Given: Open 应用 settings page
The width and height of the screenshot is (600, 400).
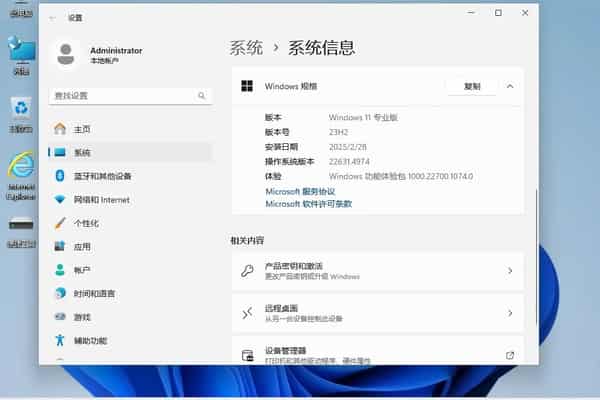Looking at the screenshot, I should coord(130,247).
